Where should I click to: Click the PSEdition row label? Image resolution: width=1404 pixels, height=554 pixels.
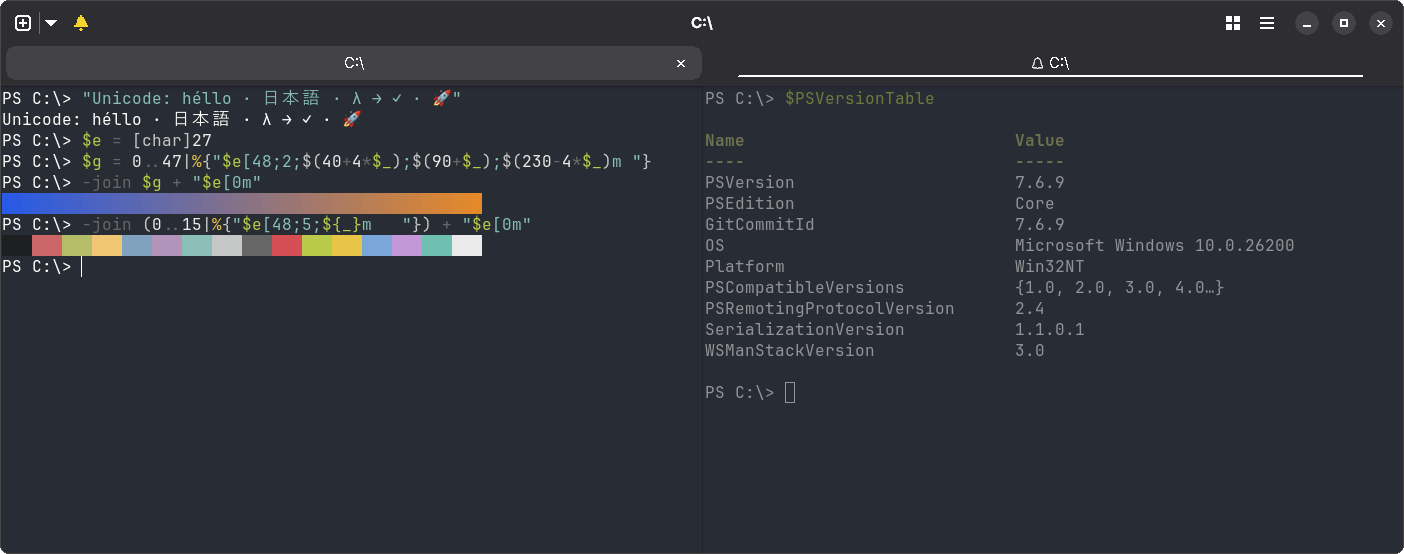click(x=750, y=204)
